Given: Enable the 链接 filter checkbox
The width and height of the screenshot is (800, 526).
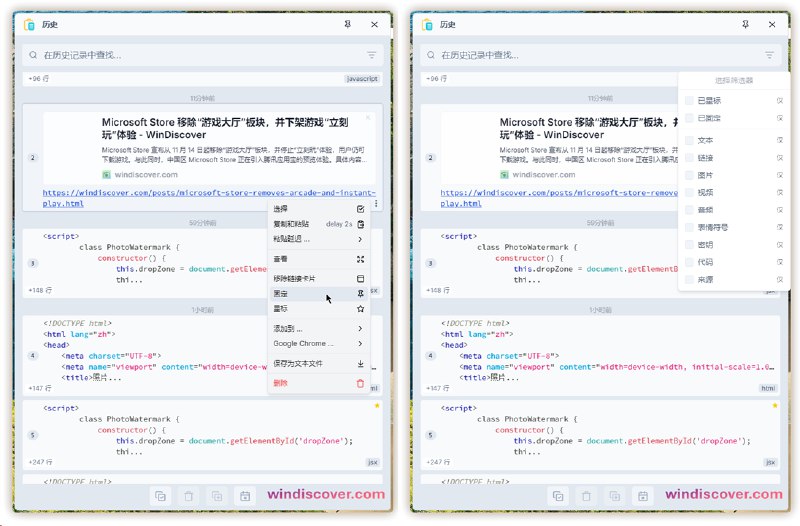Looking at the screenshot, I should click(689, 158).
